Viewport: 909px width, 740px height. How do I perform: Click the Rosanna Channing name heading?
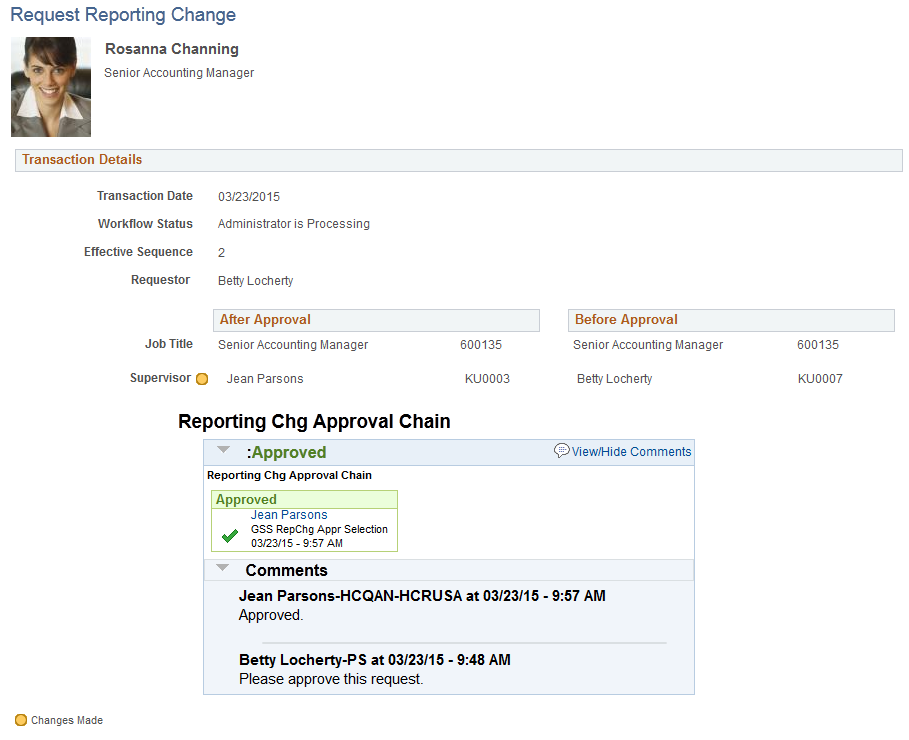pos(172,49)
